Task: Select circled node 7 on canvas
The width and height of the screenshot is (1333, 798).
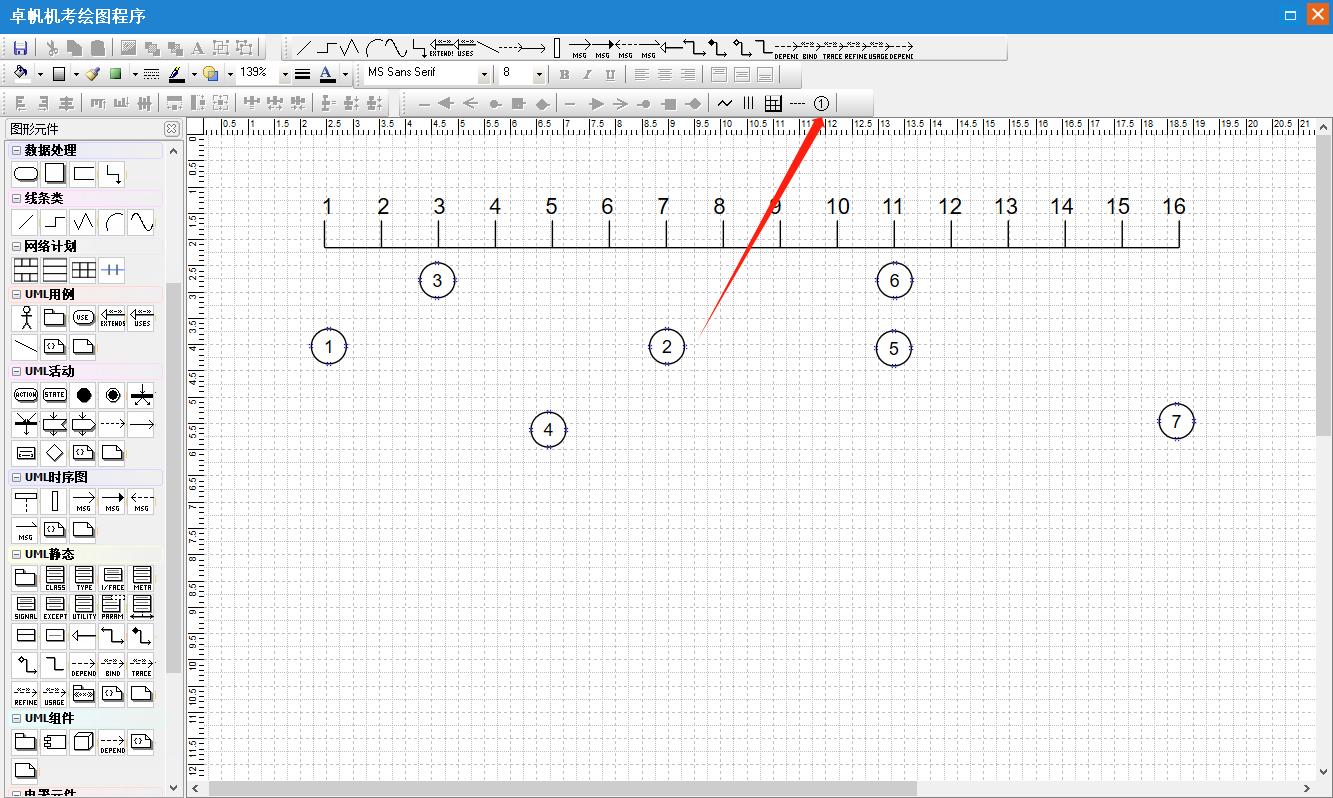Action: [x=1176, y=421]
